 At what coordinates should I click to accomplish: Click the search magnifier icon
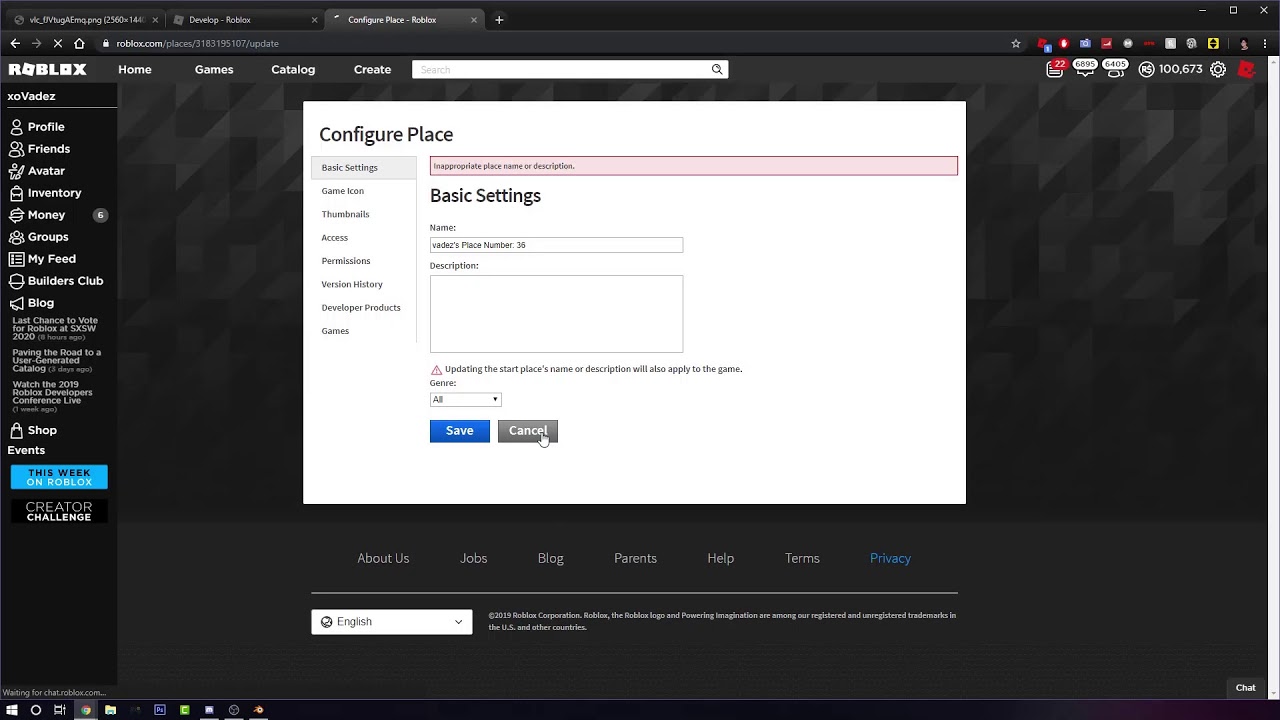(717, 70)
